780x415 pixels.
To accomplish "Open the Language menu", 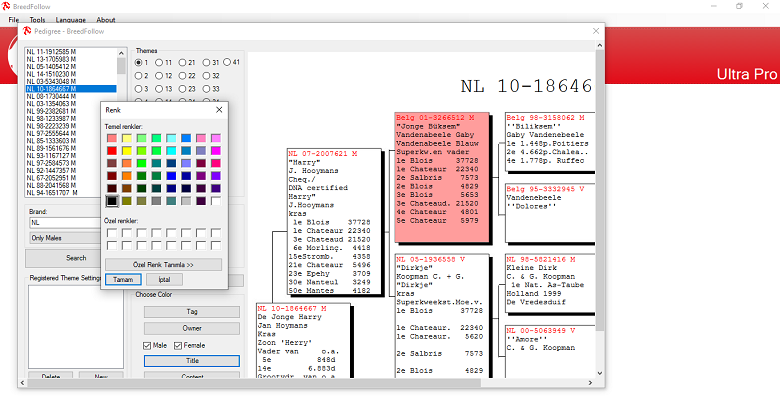I will click(x=72, y=19).
